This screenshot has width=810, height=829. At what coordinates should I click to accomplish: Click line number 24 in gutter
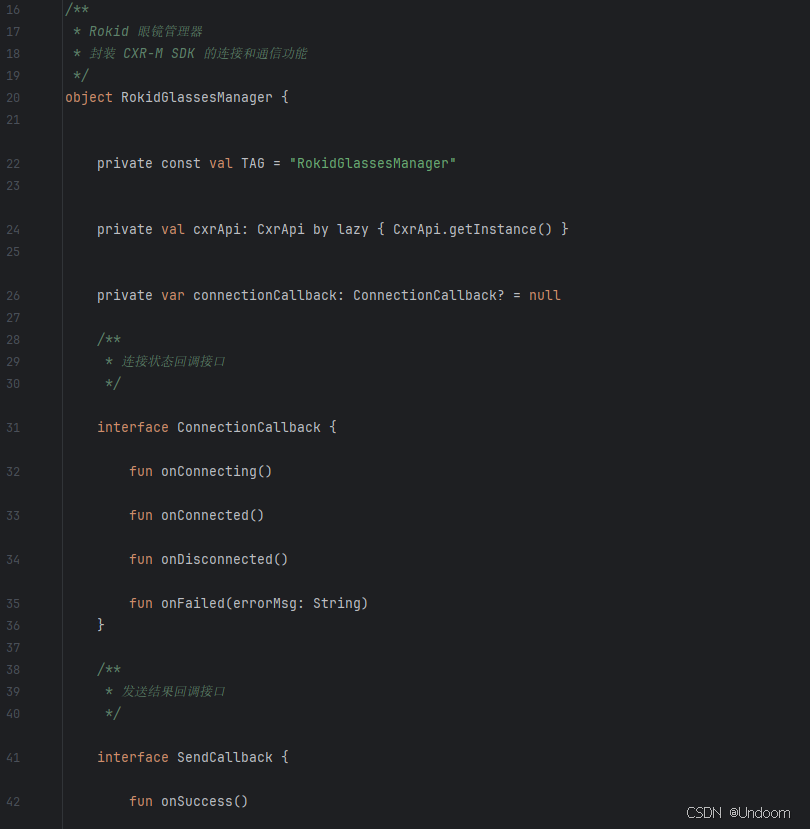pyautogui.click(x=13, y=230)
